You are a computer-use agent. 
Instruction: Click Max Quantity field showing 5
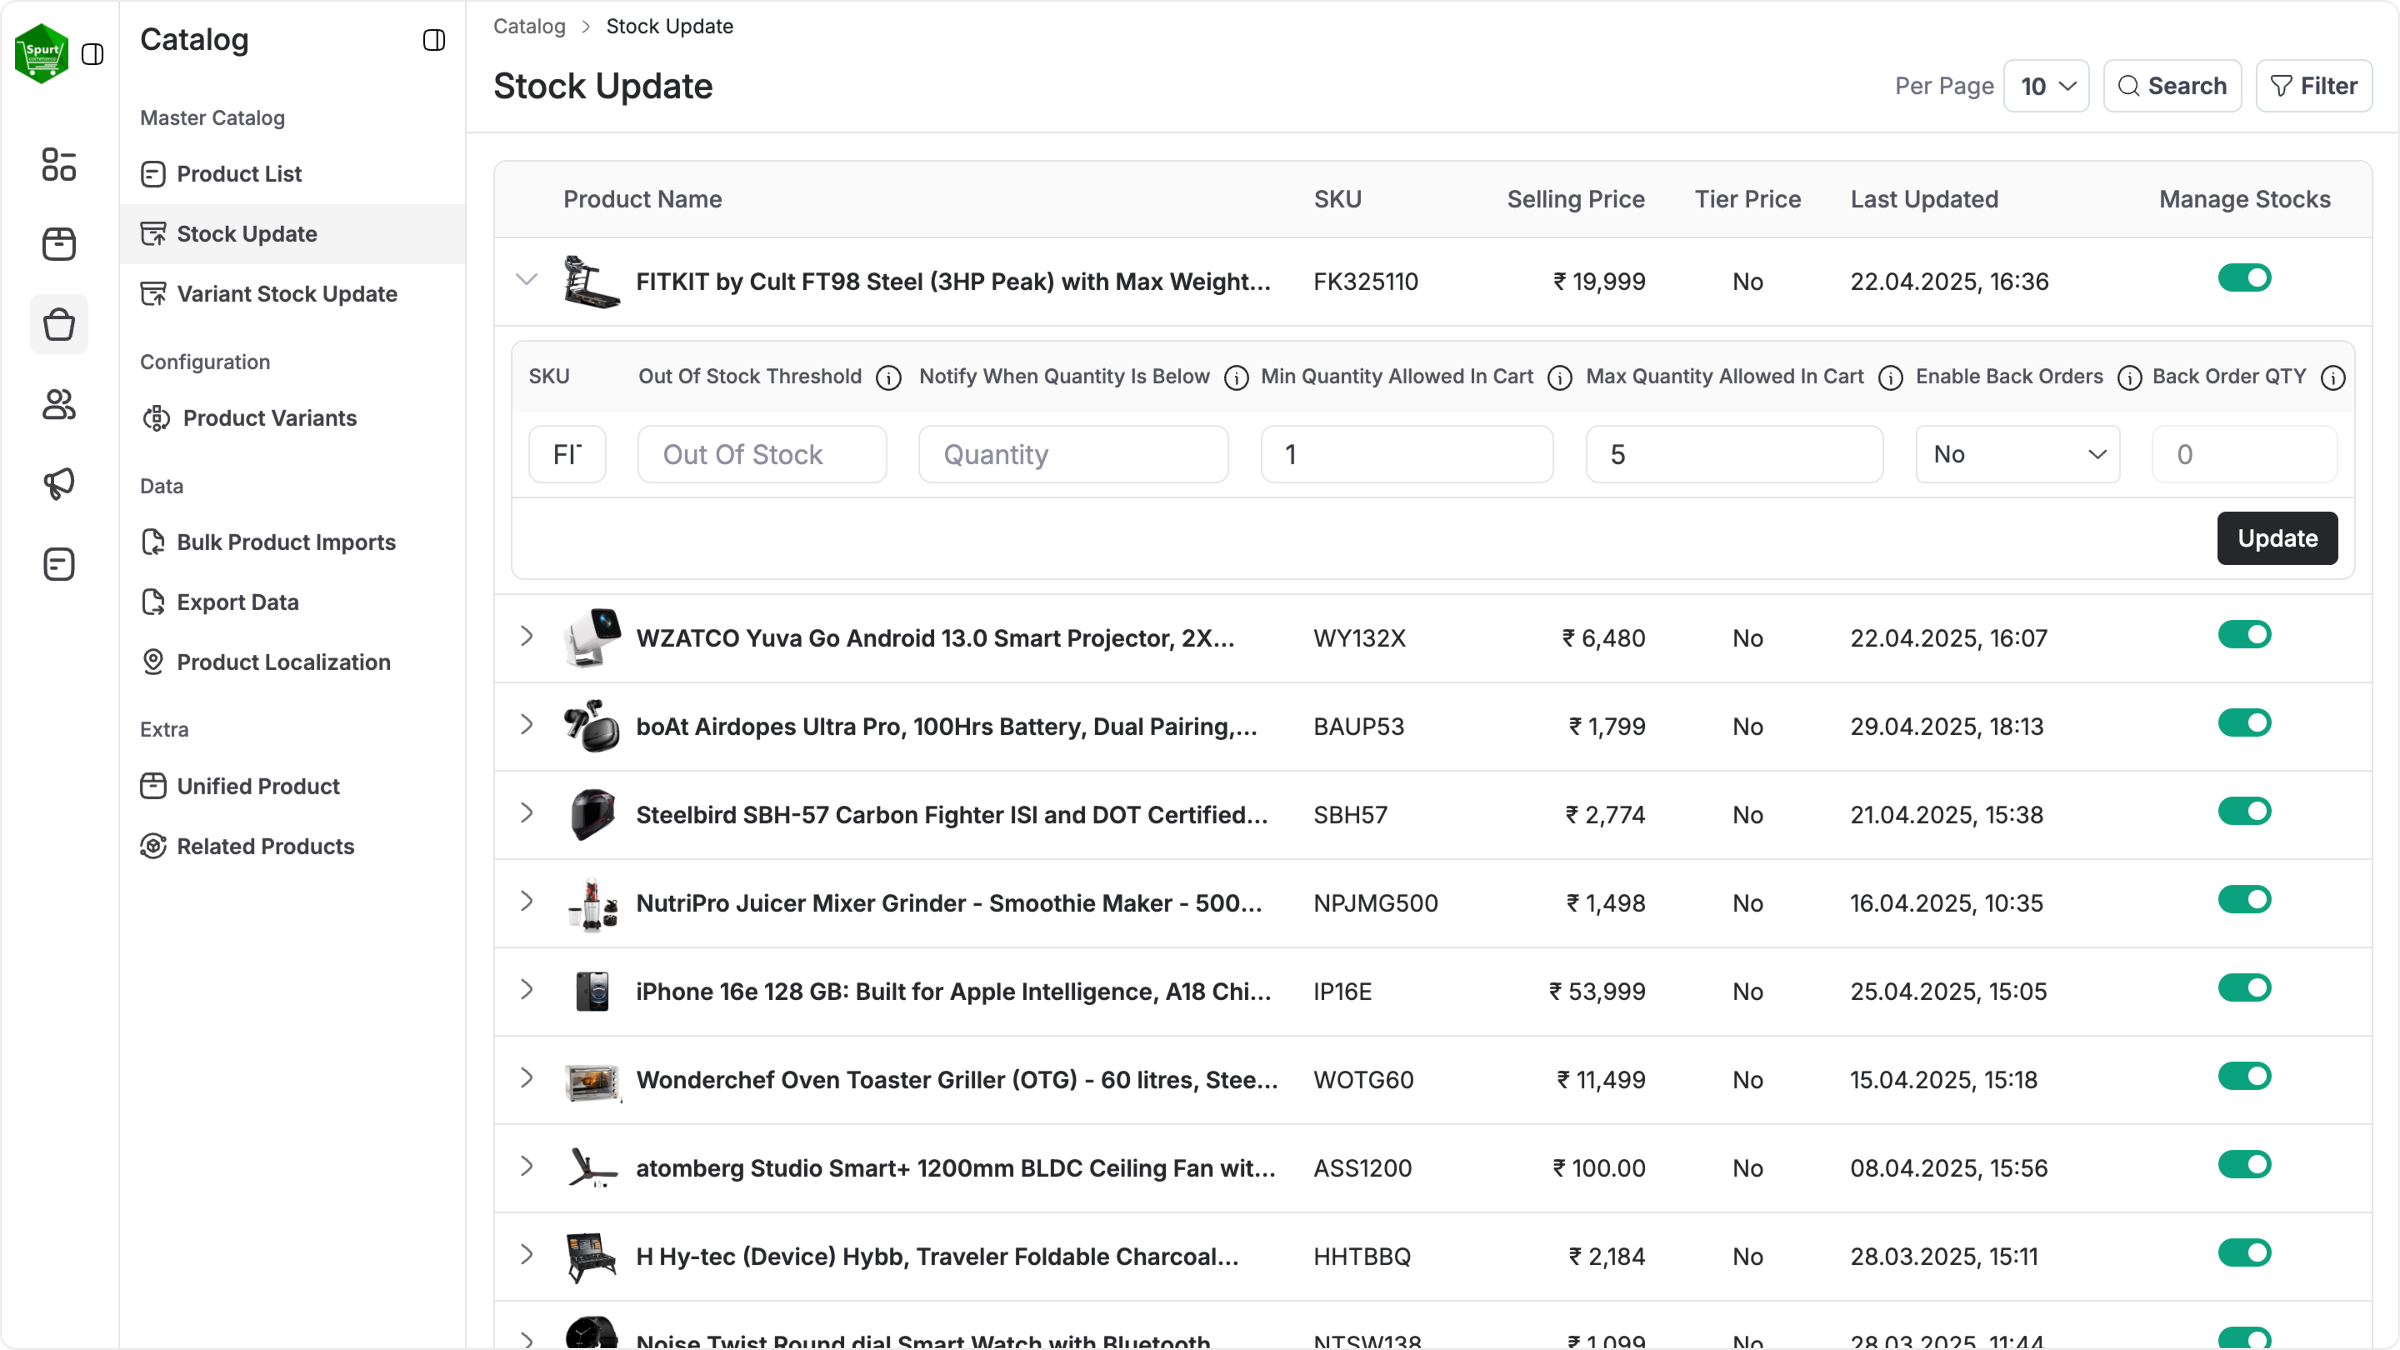pos(1734,455)
